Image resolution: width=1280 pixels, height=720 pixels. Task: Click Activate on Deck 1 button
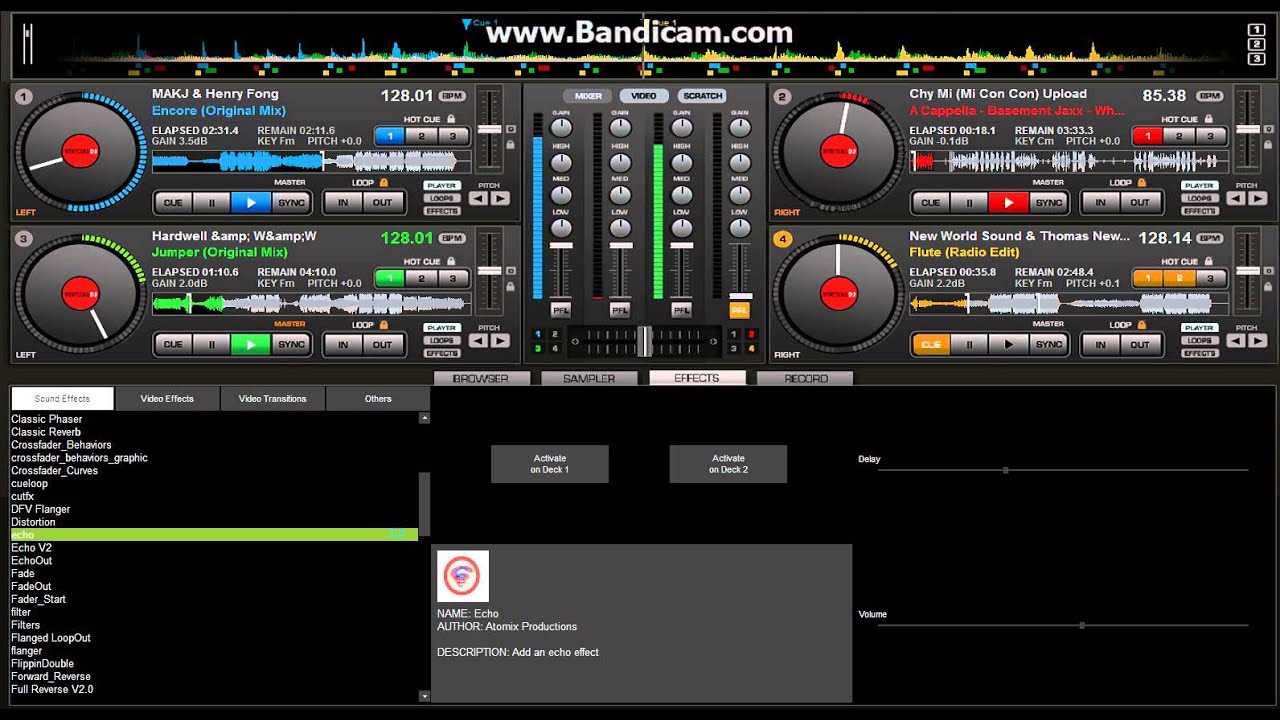pos(549,464)
